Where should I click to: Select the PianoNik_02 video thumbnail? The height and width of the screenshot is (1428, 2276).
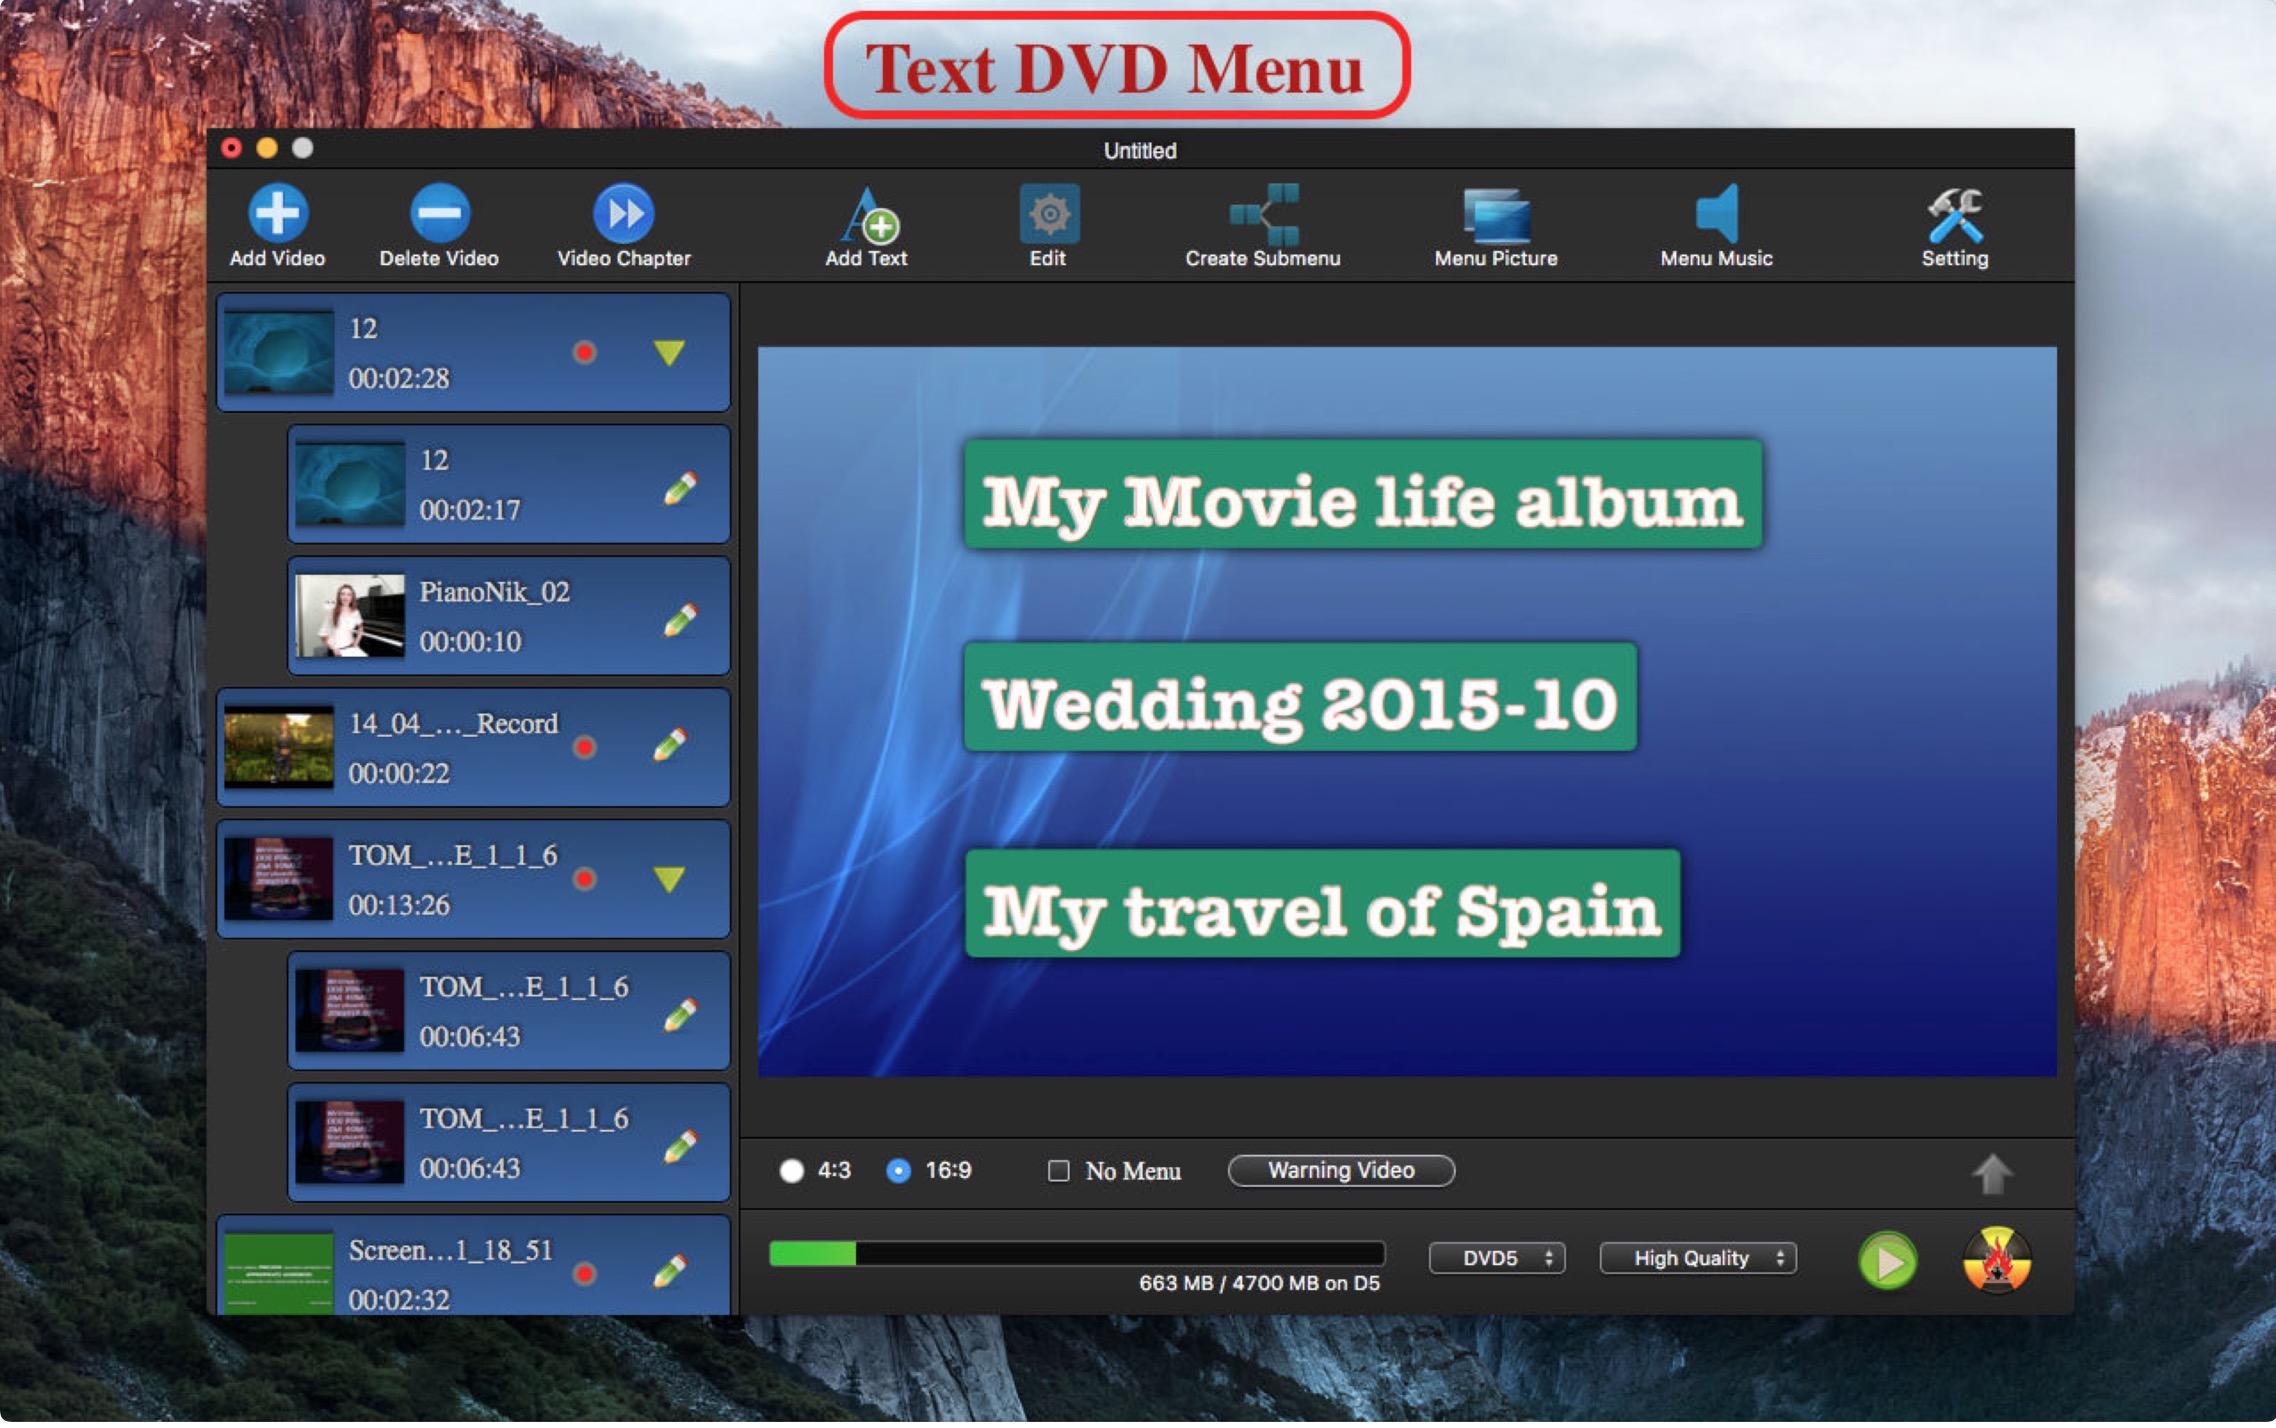coord(351,616)
